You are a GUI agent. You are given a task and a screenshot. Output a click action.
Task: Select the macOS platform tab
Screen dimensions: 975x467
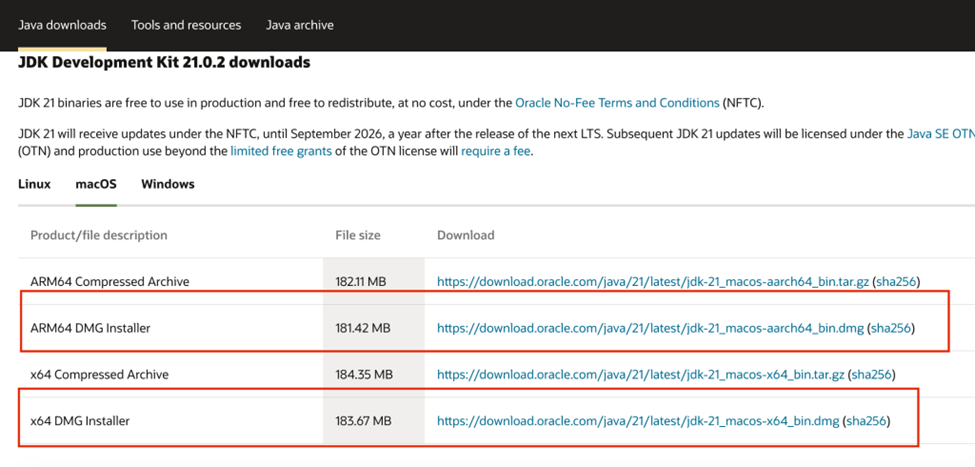[96, 184]
